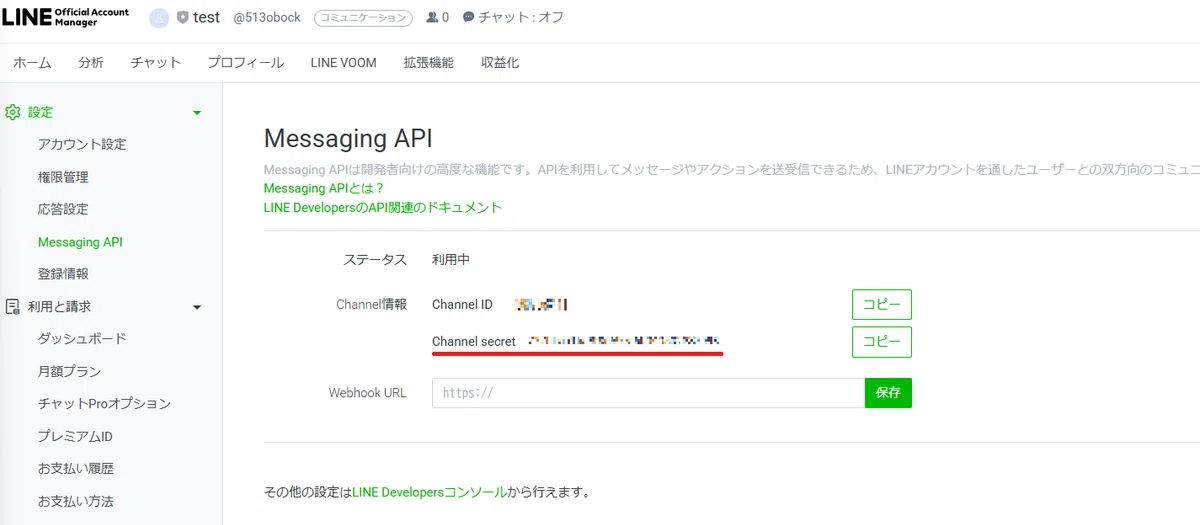This screenshot has height=525, width=1200.
Task: Switch to the チャット tab
Action: click(x=156, y=62)
